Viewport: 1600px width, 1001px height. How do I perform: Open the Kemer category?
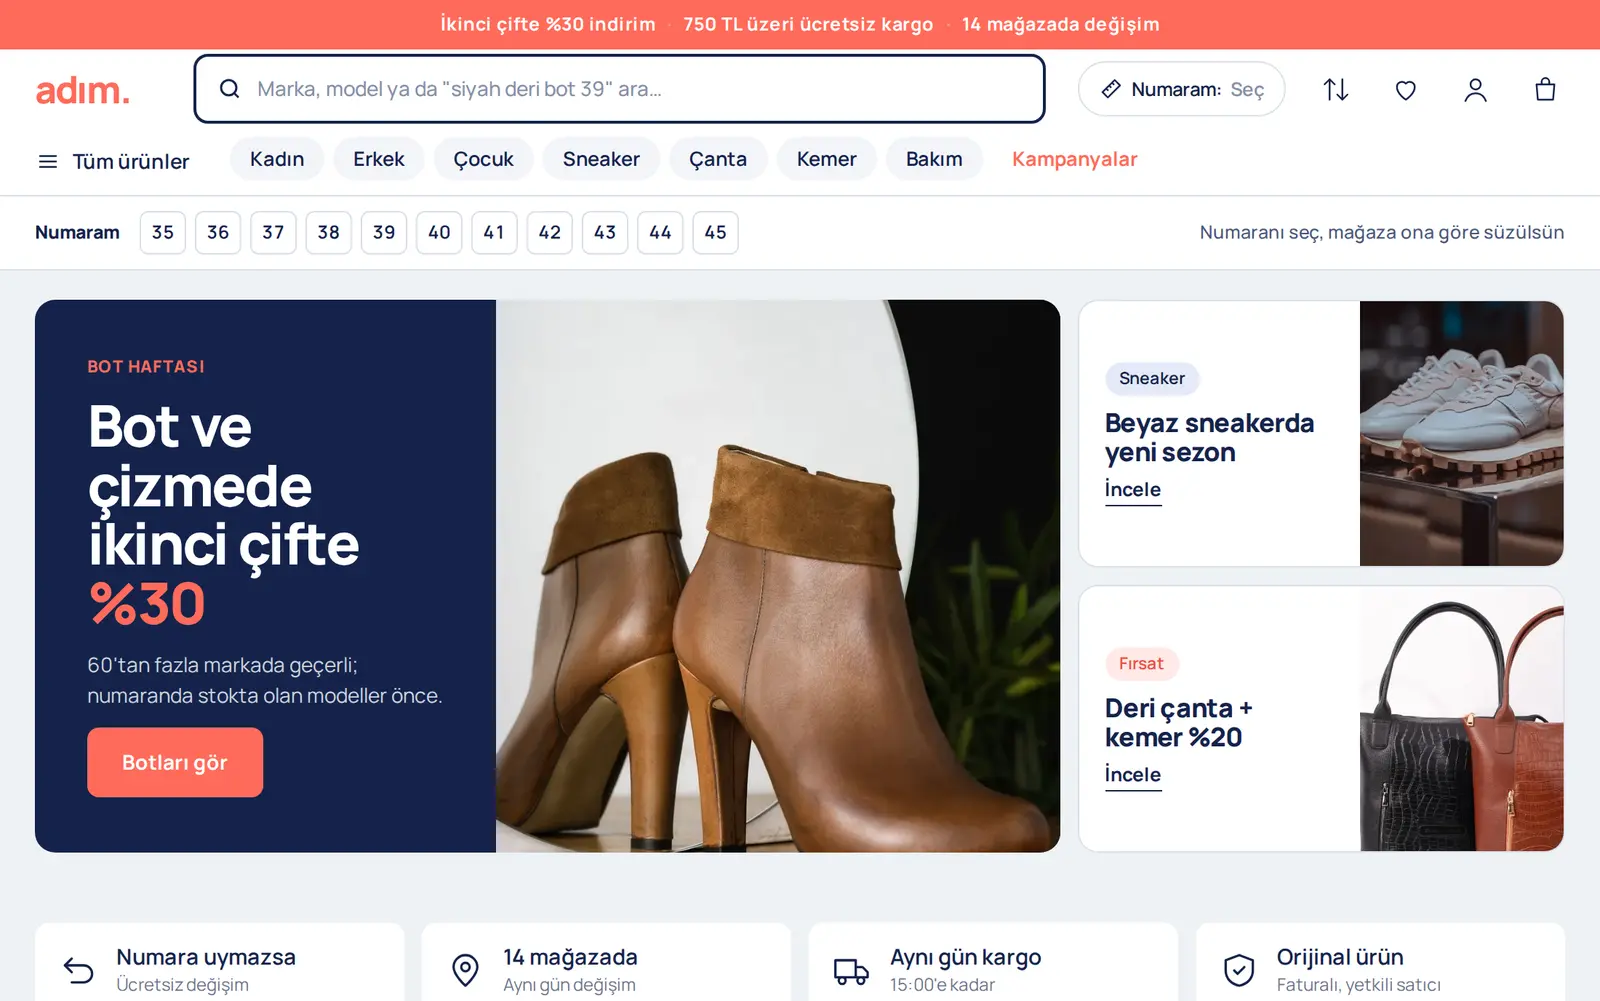826,159
